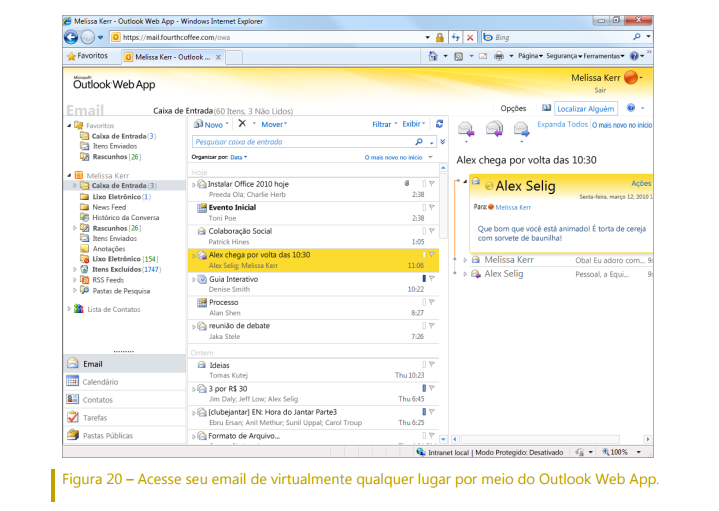Open the Filtrar menu
Screen dimensions: 719x511
[x=382, y=125]
